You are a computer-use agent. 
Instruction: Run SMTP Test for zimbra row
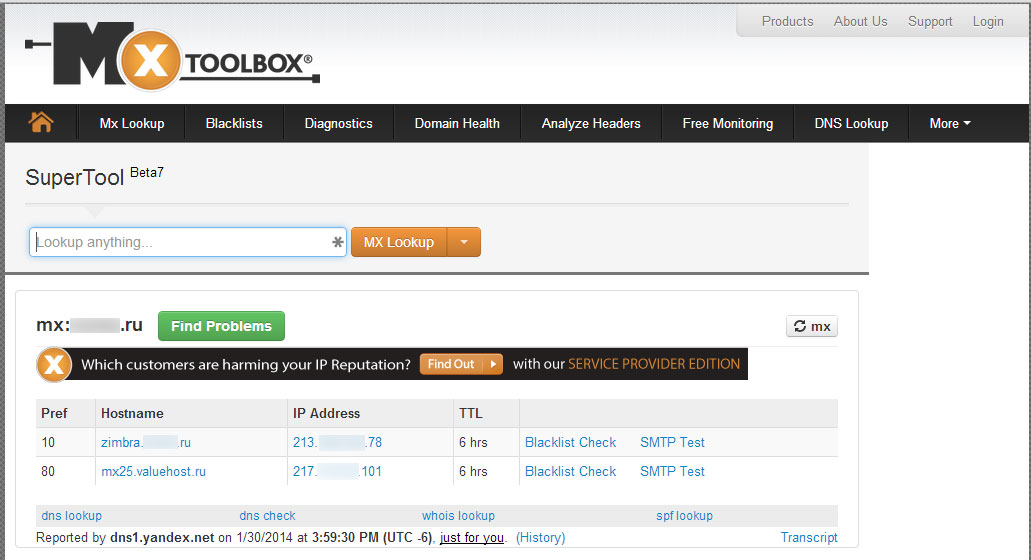click(x=673, y=442)
